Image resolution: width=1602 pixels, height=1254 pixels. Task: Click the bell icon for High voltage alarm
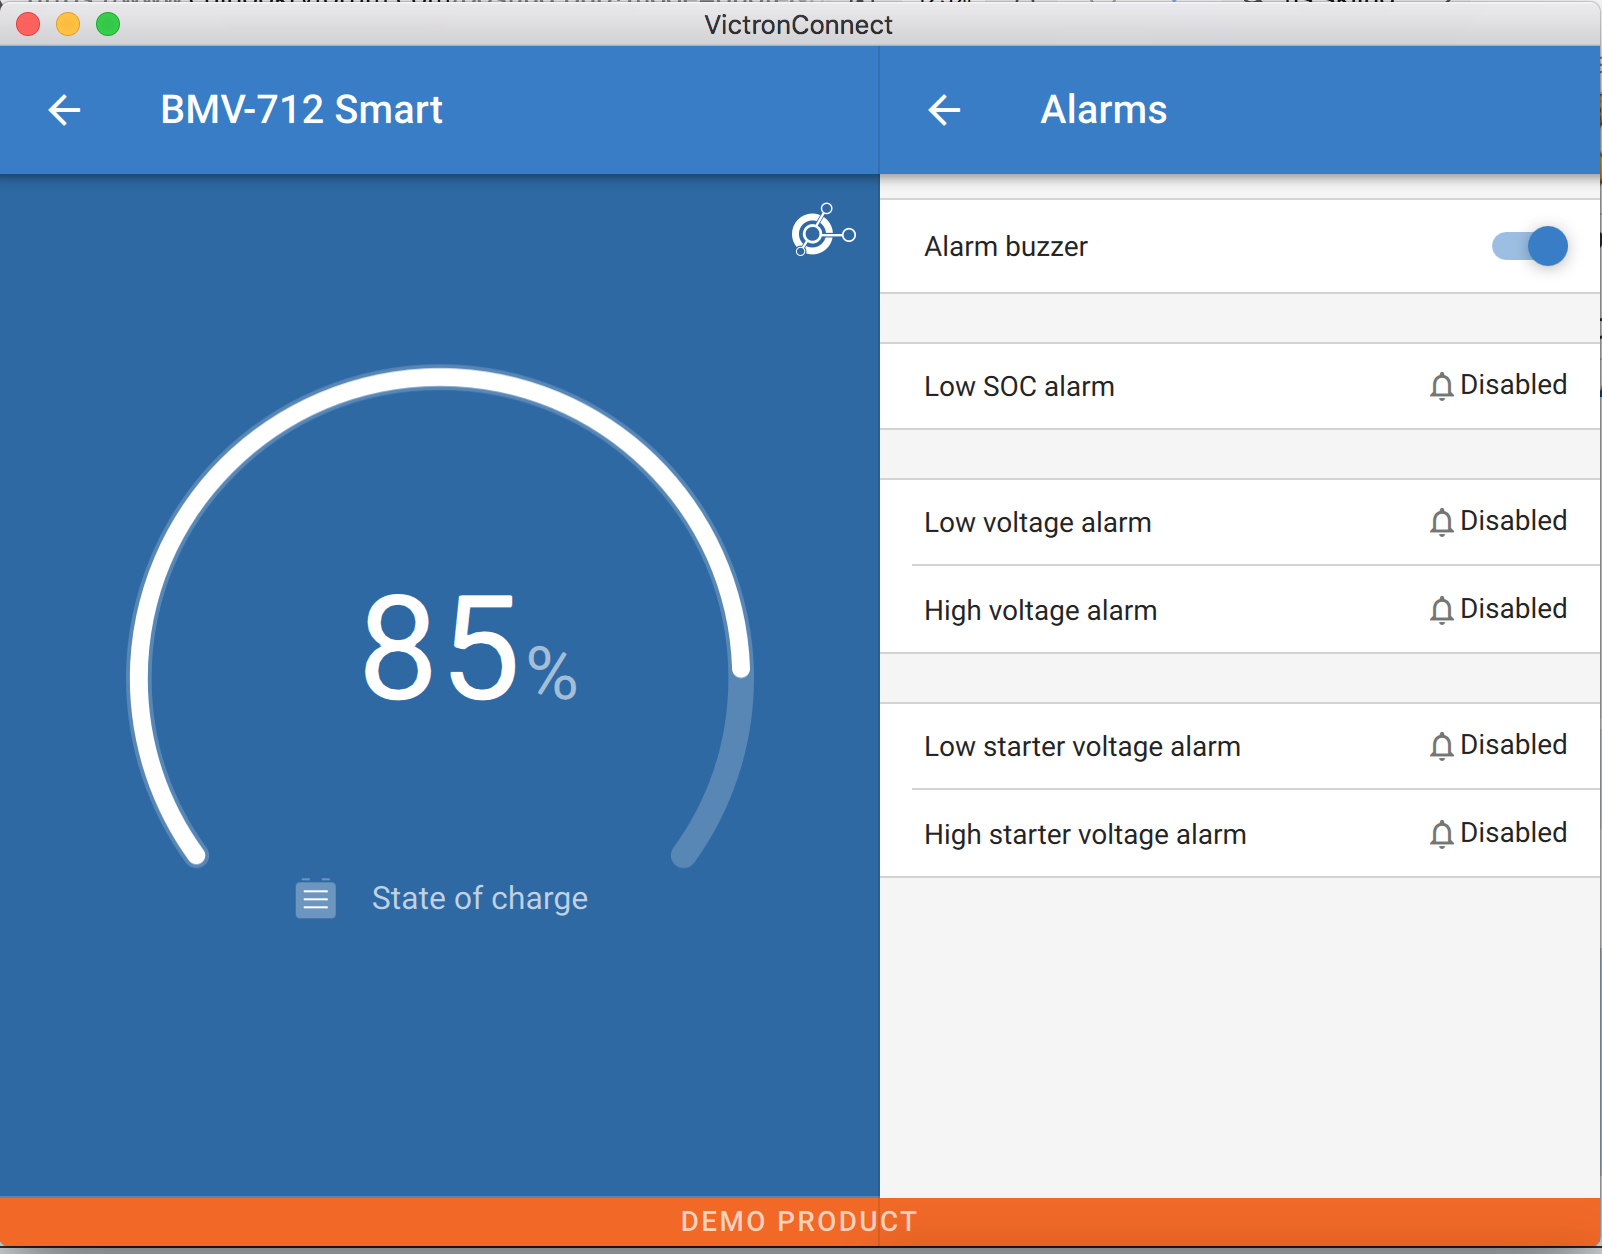[1441, 610]
